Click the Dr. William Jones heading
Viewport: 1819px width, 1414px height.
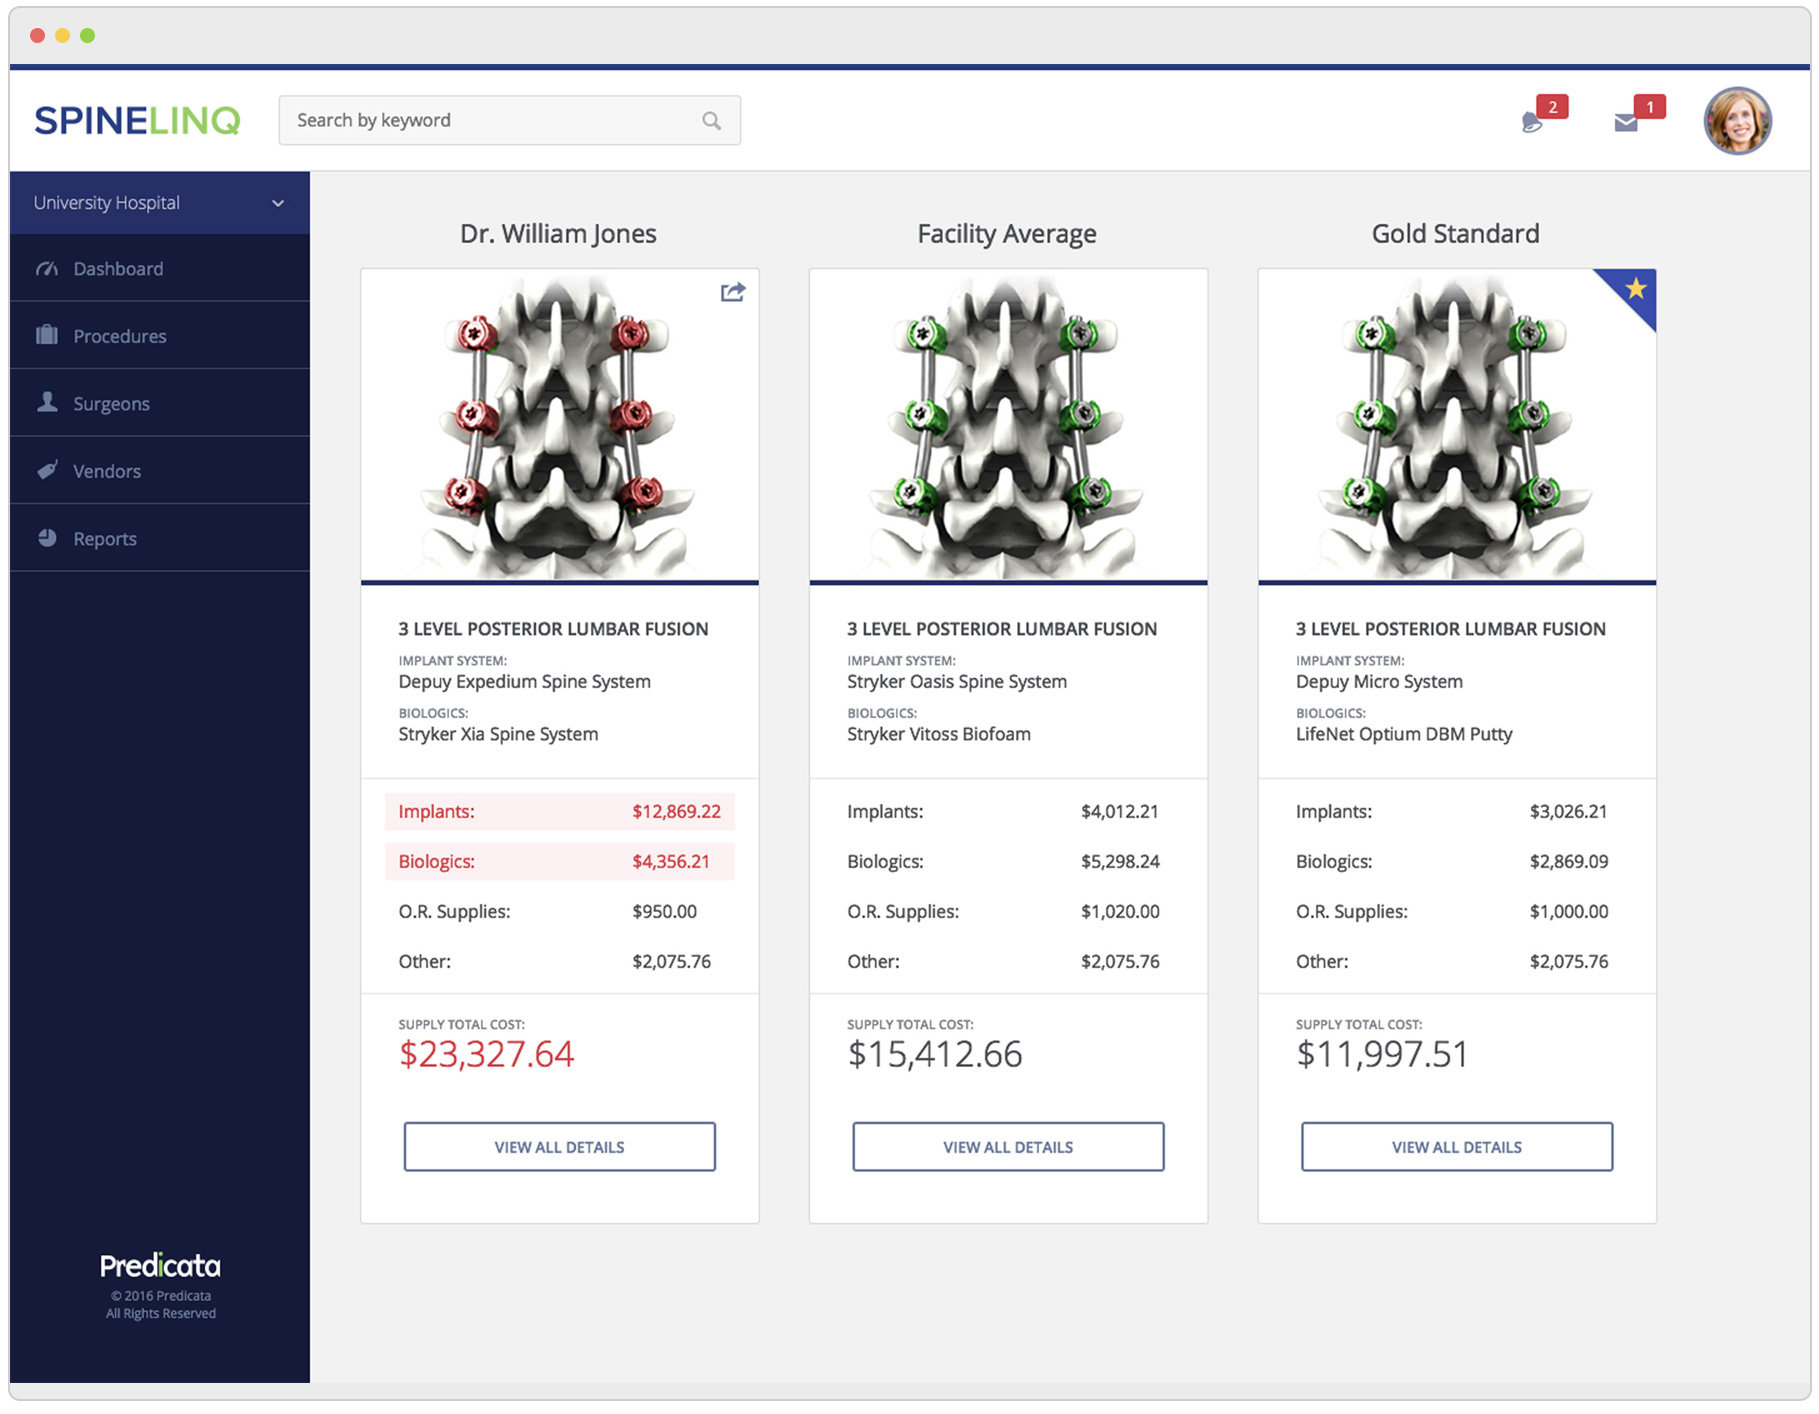tap(558, 234)
